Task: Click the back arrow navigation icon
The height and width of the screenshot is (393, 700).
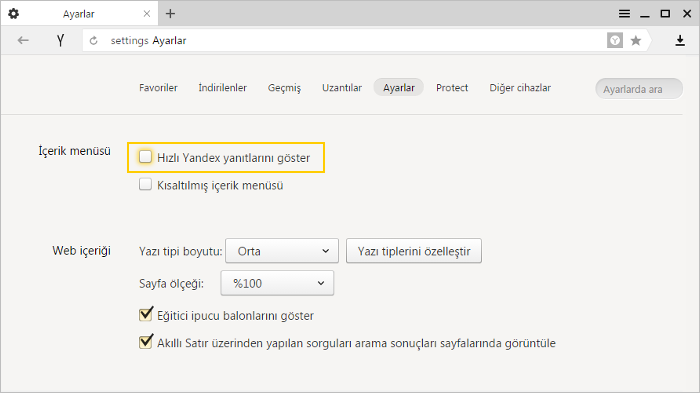Action: pos(23,41)
